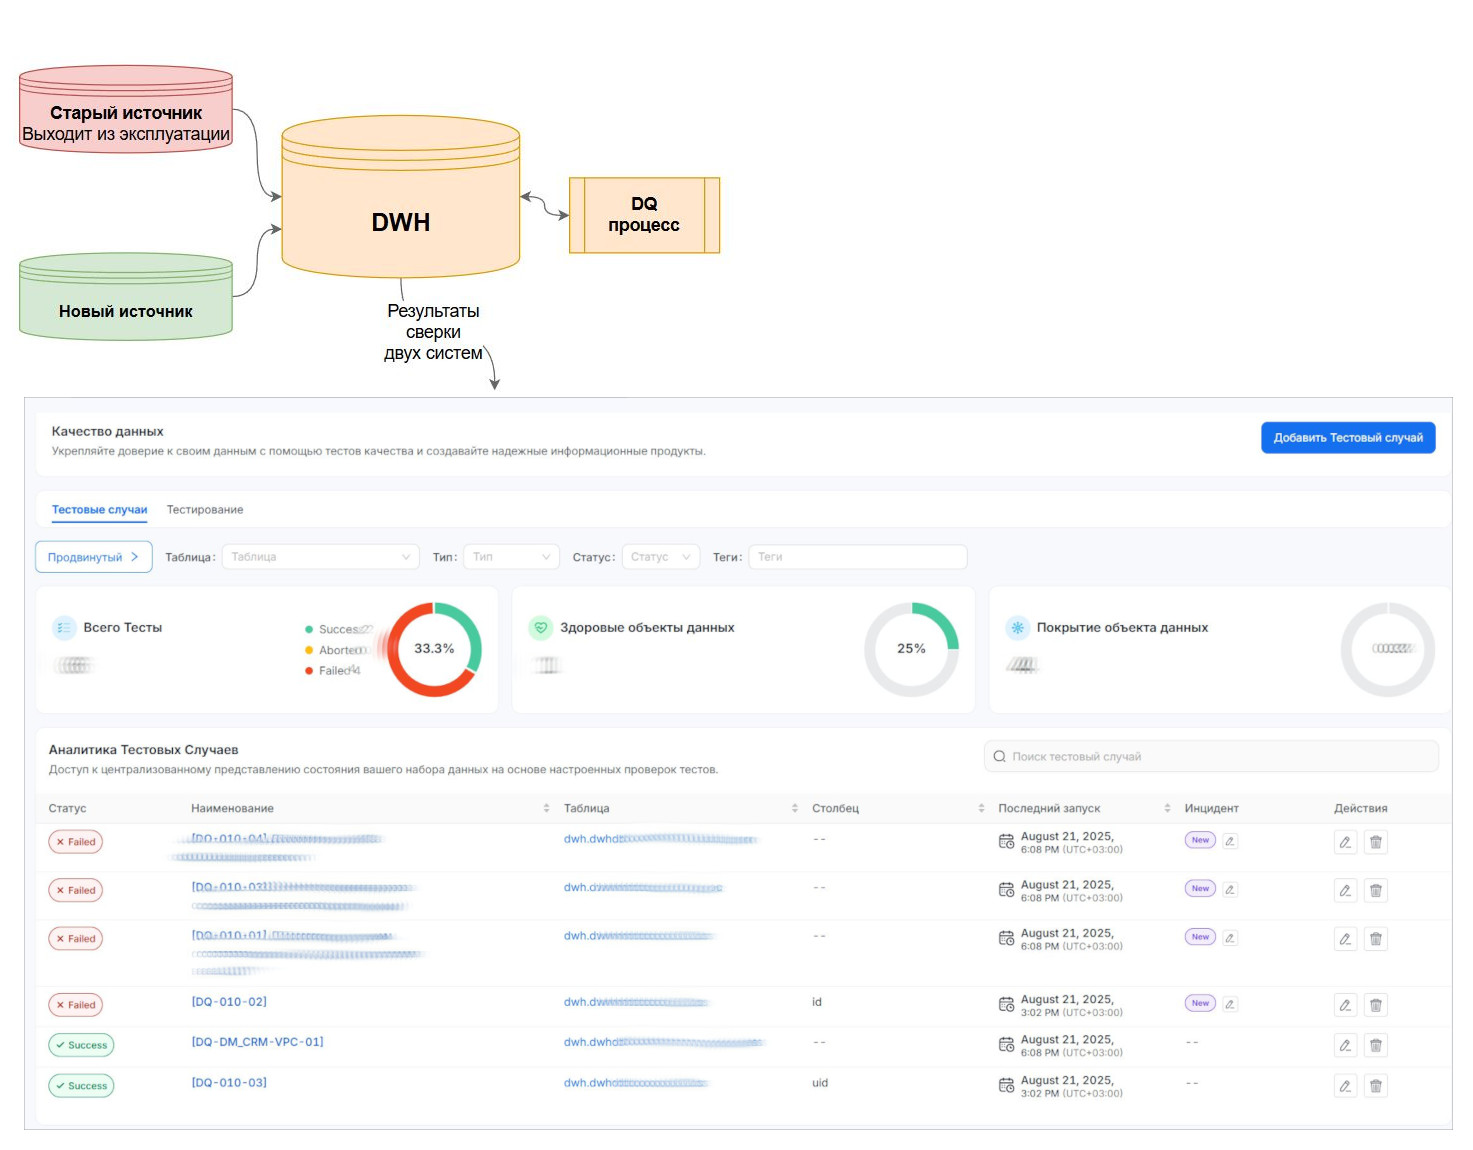This screenshot has width=1473, height=1150.
Task: Switch to the Тестовые случаи tab
Action: [x=99, y=510]
